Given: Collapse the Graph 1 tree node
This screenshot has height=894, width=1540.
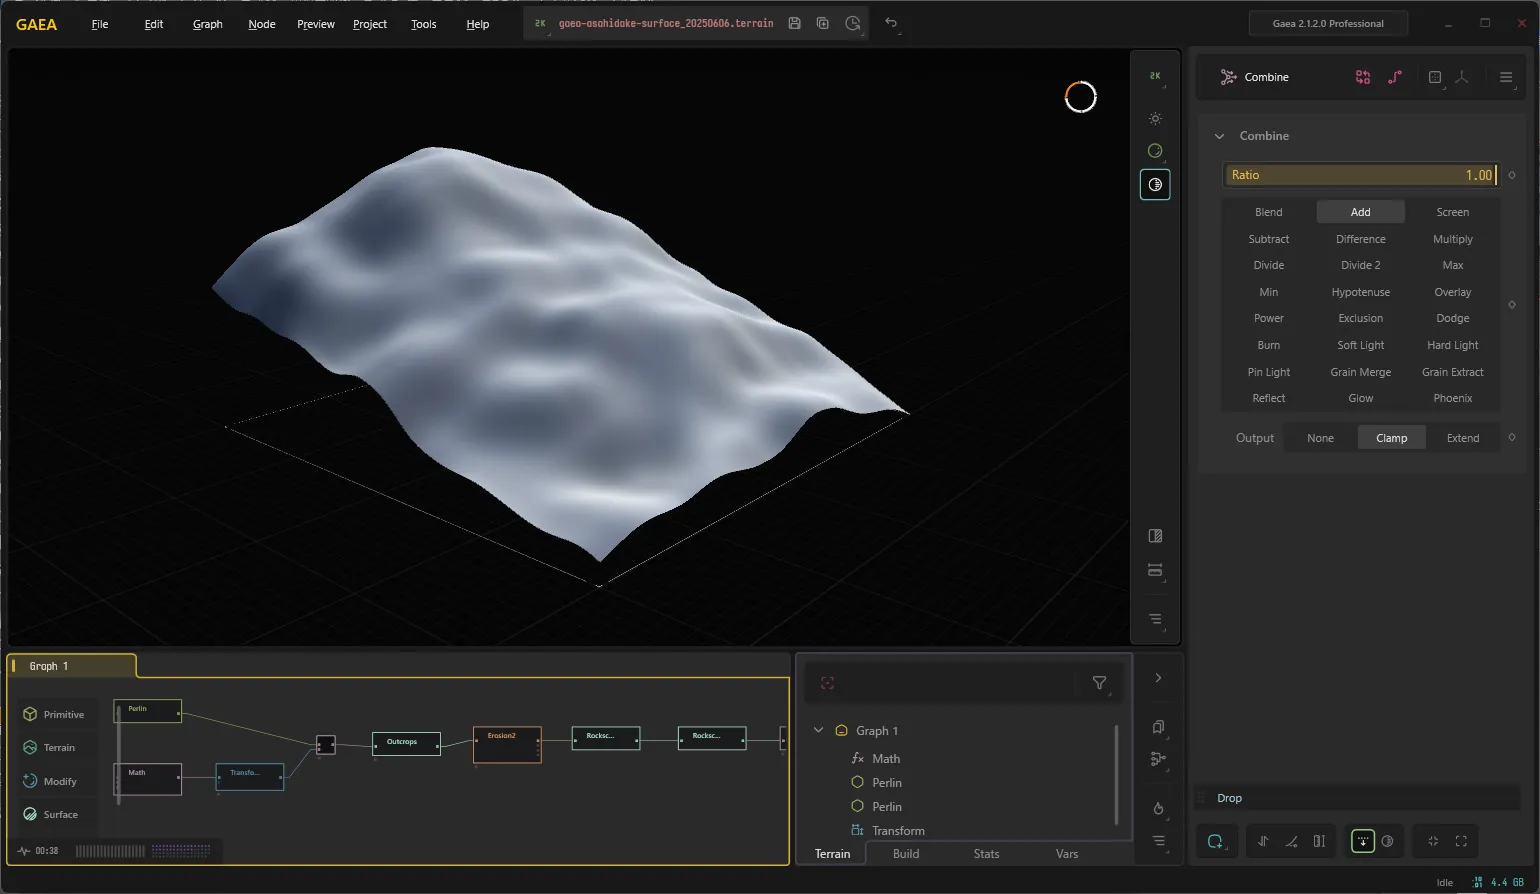Looking at the screenshot, I should point(818,730).
